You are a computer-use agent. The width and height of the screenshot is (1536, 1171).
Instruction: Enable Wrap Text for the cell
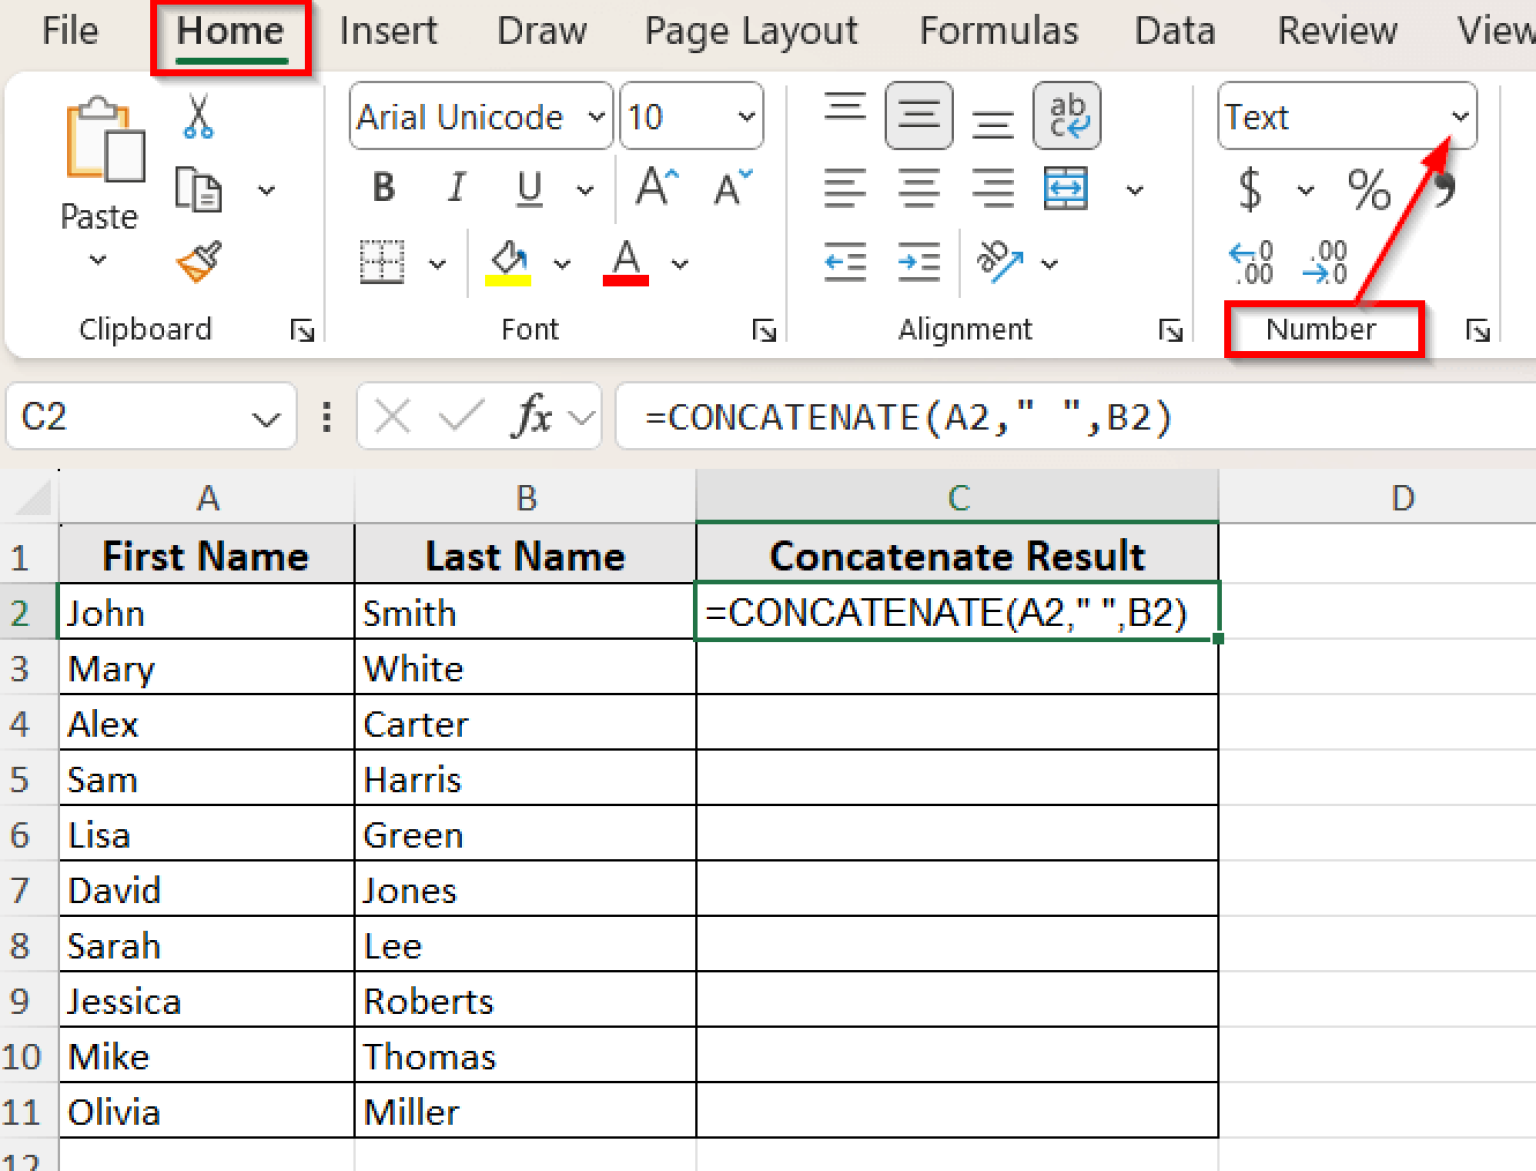click(1067, 115)
